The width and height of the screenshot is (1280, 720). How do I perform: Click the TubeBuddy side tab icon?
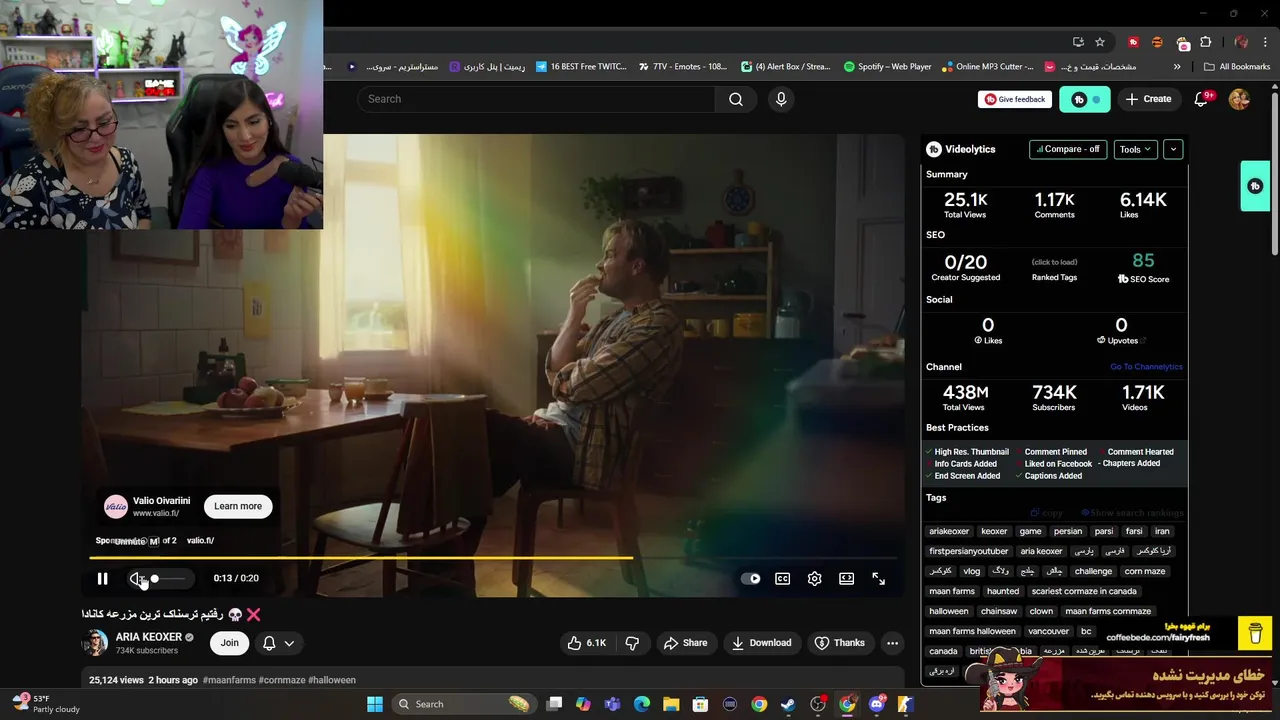click(1255, 186)
